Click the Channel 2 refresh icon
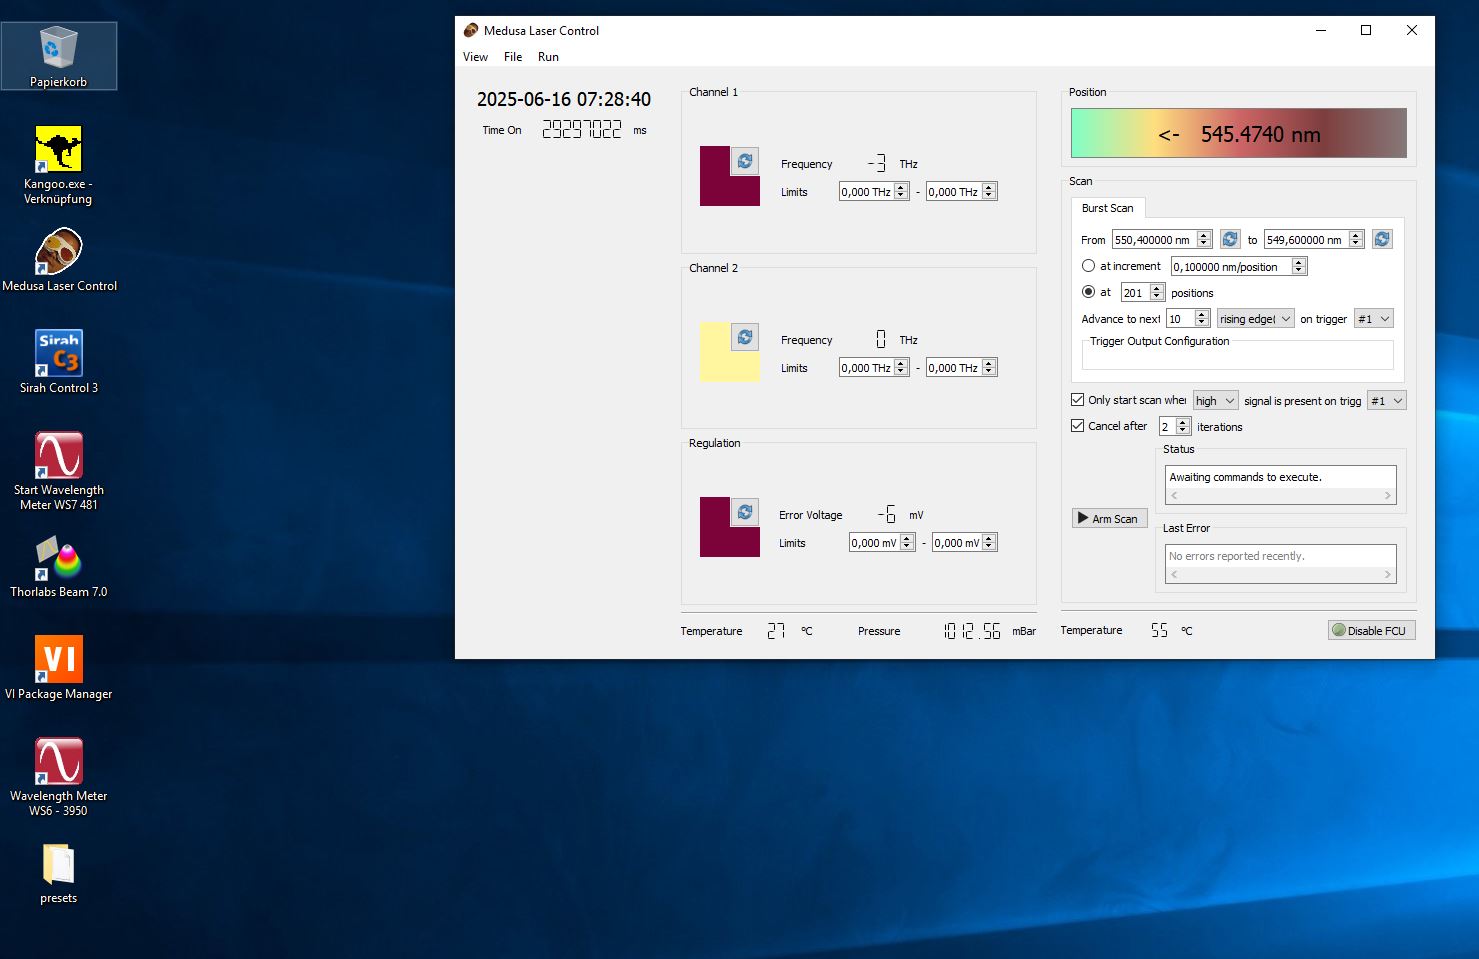 tap(744, 337)
